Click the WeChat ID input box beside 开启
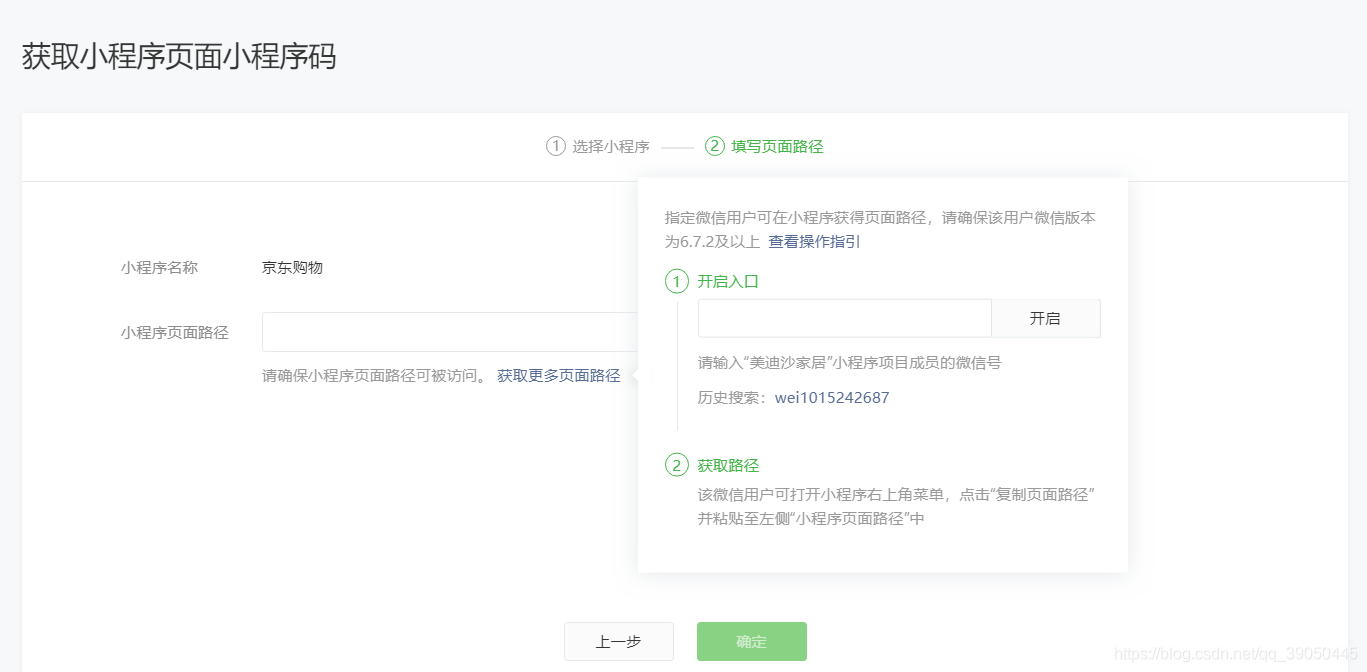This screenshot has width=1367, height=672. click(843, 318)
